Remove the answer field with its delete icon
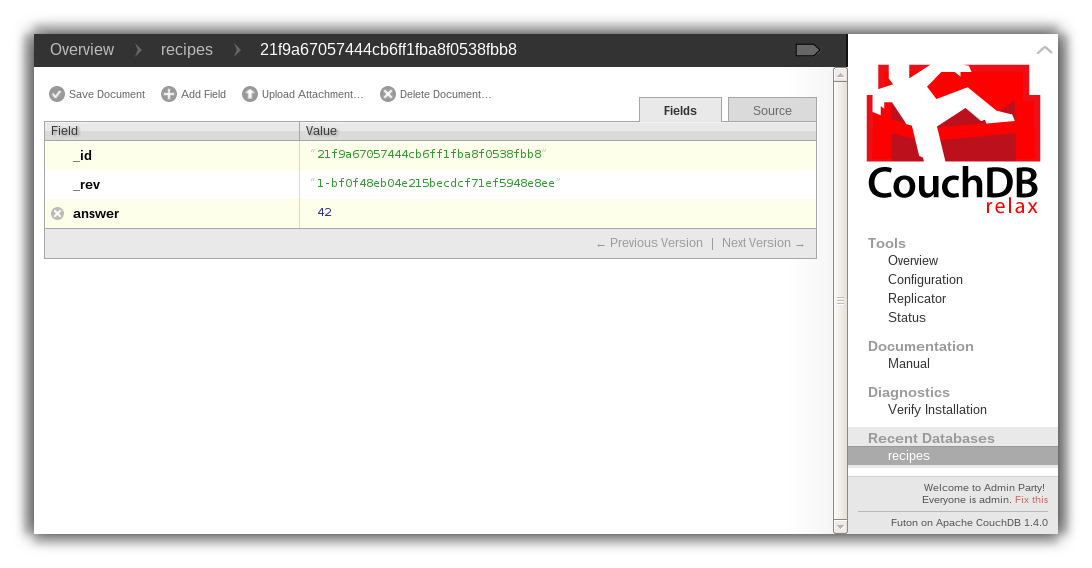 pyautogui.click(x=58, y=214)
